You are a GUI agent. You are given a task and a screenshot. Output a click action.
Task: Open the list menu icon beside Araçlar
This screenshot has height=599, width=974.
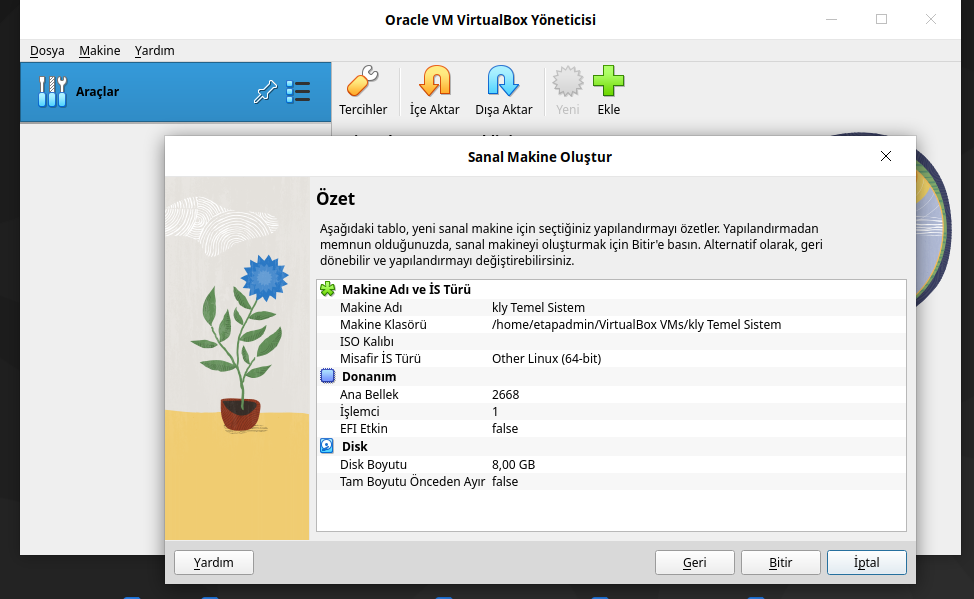(298, 93)
